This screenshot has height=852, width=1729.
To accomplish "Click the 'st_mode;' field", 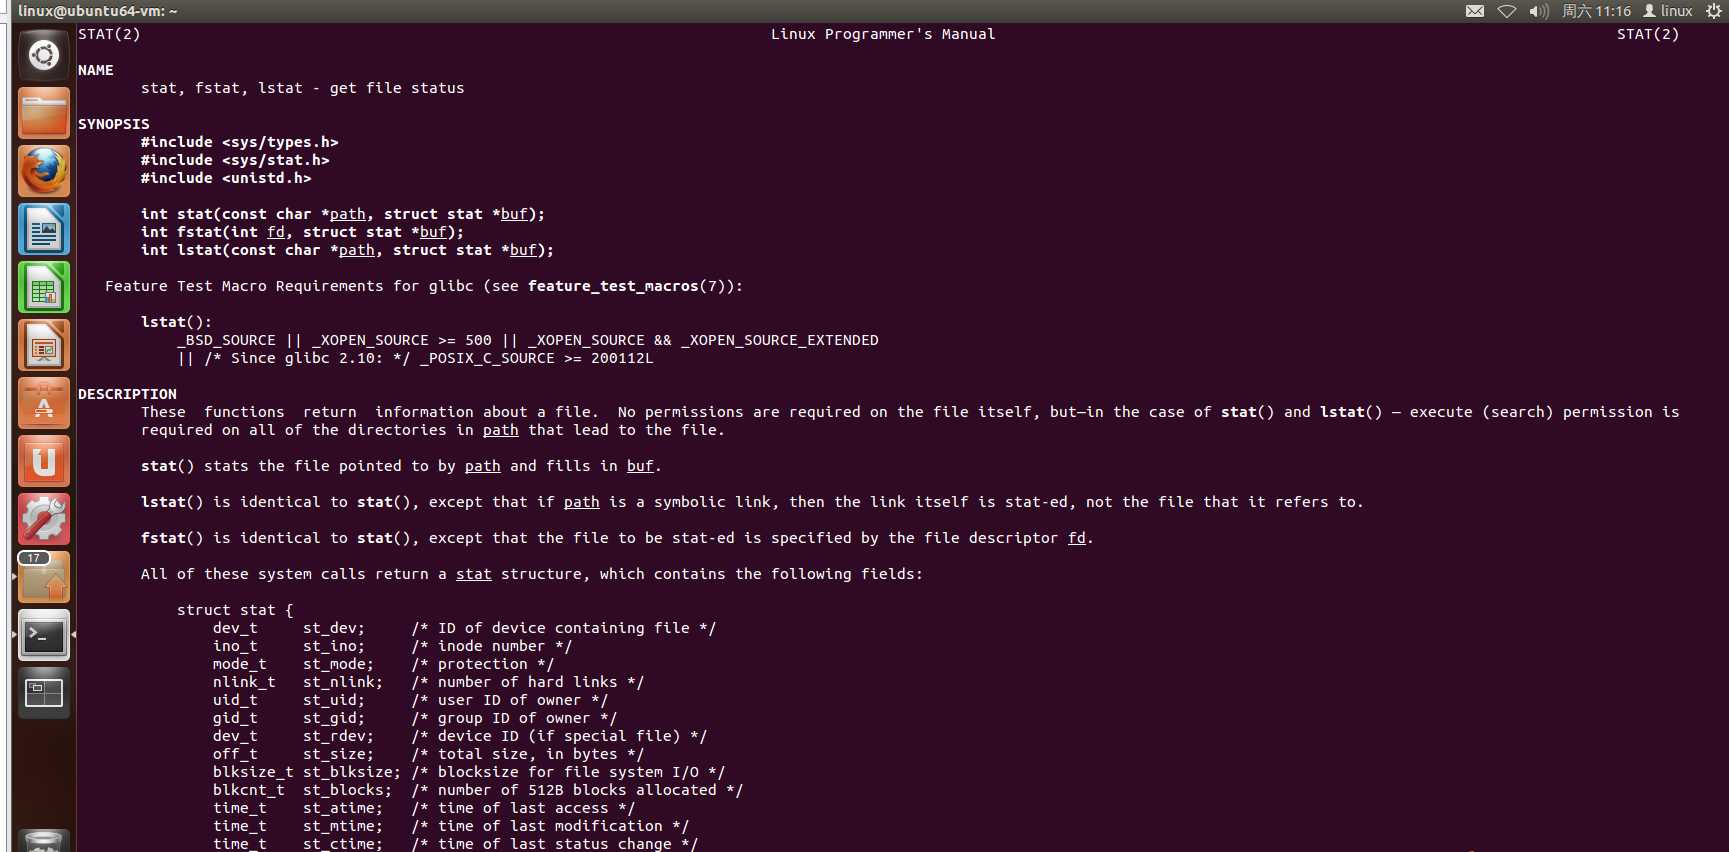I will click(339, 664).
